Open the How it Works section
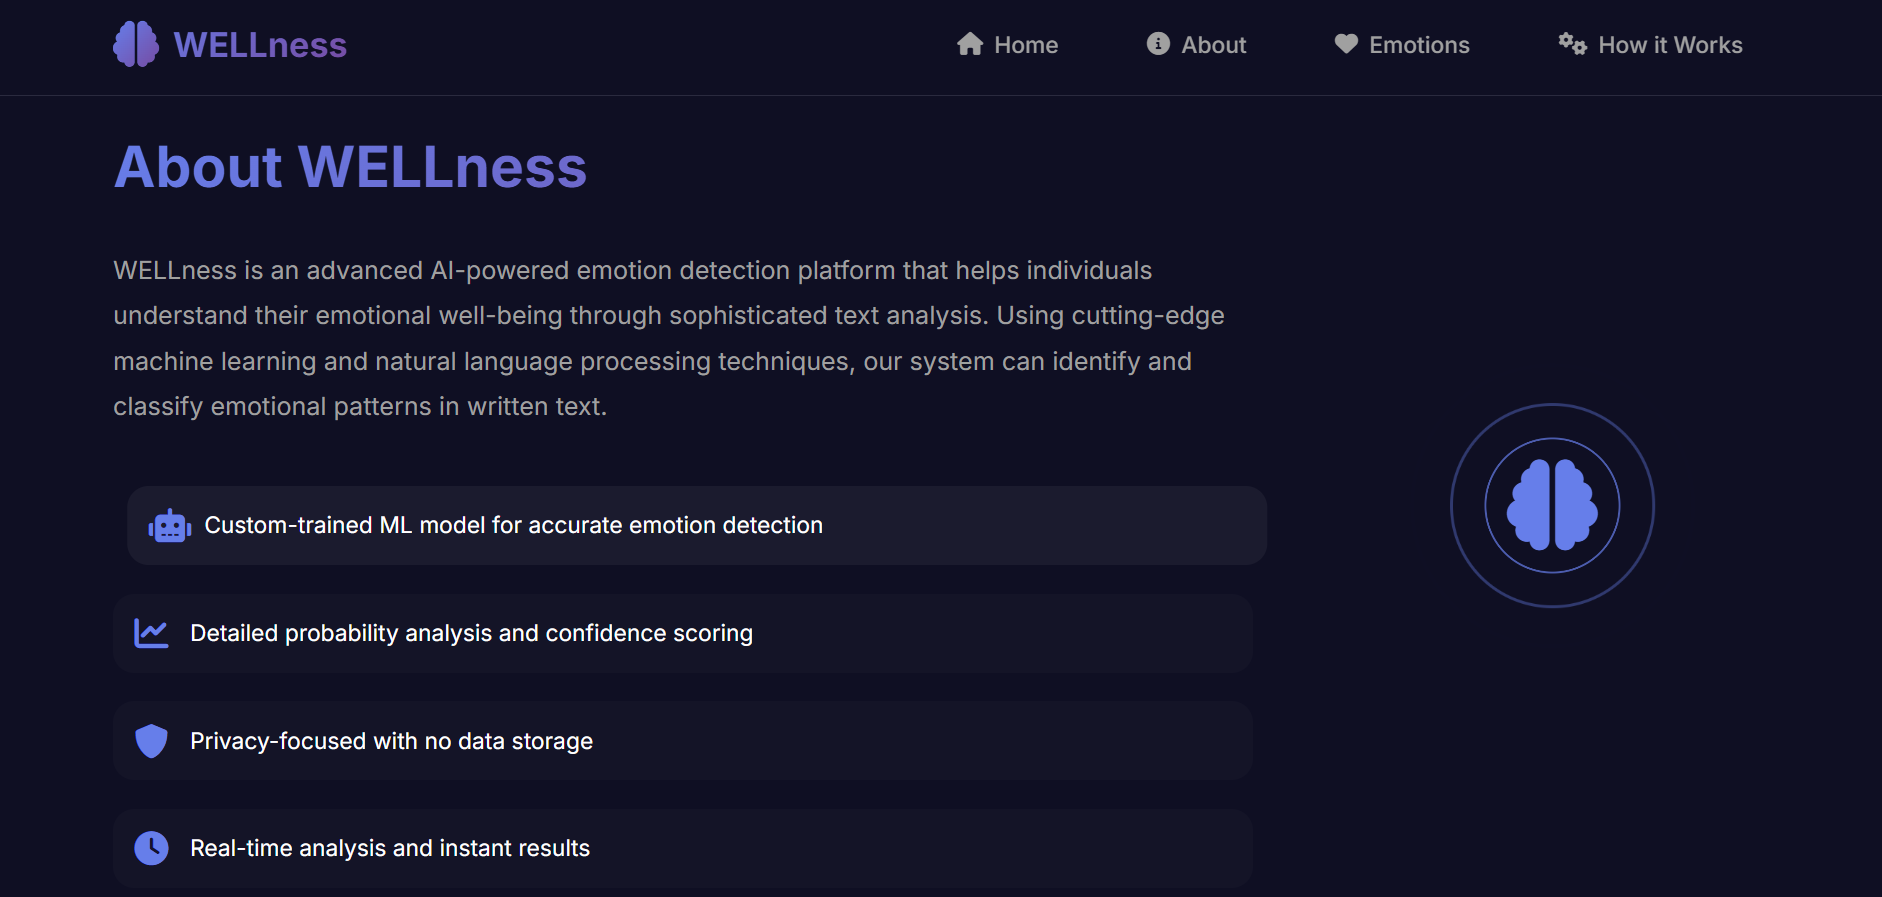Screen dimensions: 1882x897 (1670, 44)
